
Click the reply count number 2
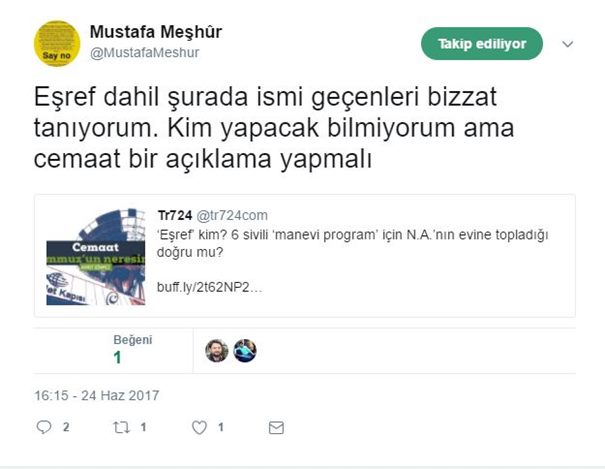pos(66,427)
